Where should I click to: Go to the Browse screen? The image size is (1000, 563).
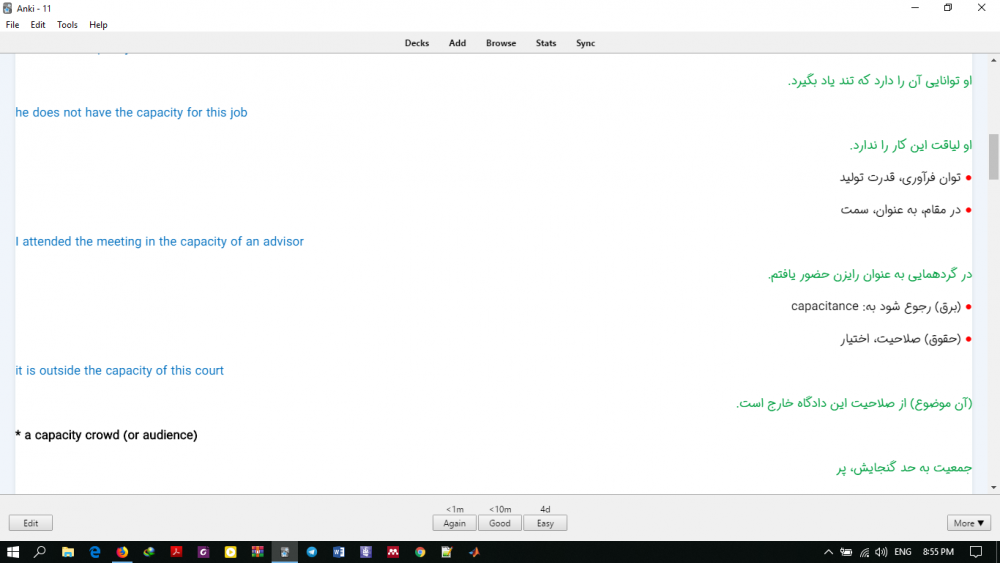[501, 43]
